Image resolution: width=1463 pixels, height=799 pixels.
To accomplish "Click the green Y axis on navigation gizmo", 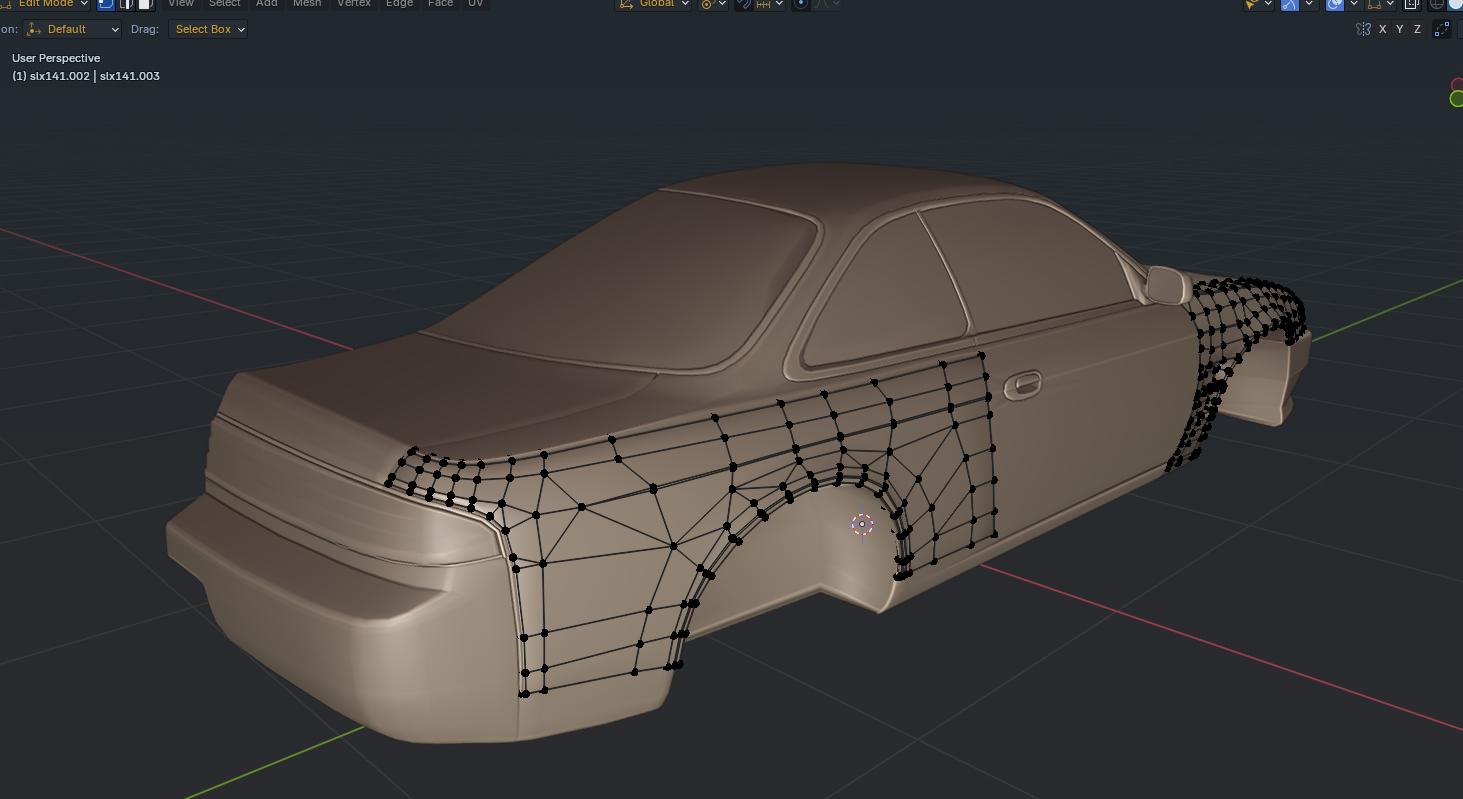I will [1456, 98].
